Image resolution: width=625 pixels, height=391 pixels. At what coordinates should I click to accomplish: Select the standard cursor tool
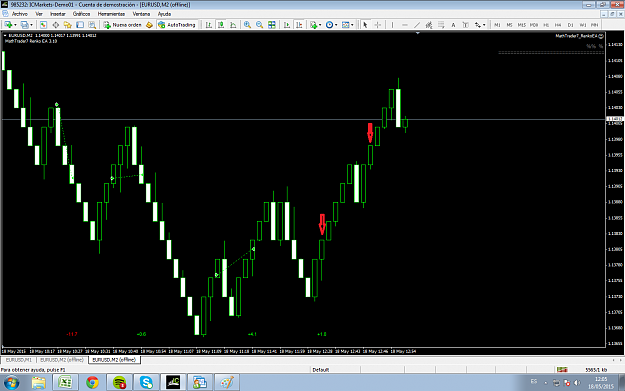coord(365,25)
